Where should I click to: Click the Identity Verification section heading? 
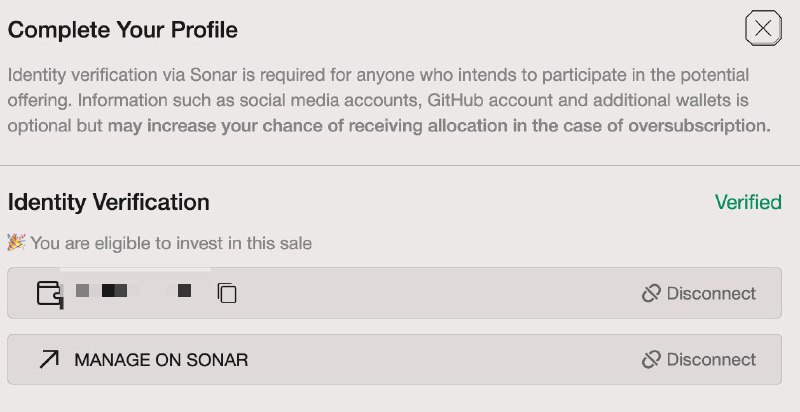(x=108, y=202)
